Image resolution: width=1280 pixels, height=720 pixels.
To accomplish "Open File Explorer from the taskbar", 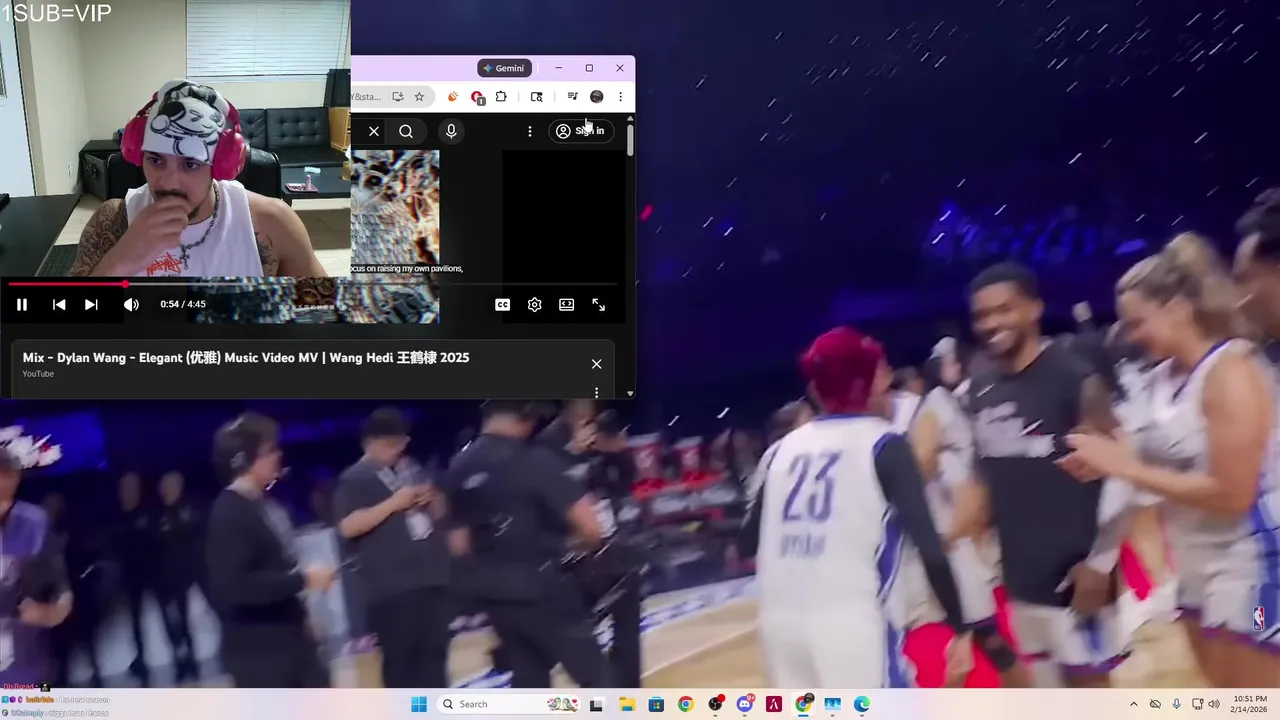I will tap(626, 704).
